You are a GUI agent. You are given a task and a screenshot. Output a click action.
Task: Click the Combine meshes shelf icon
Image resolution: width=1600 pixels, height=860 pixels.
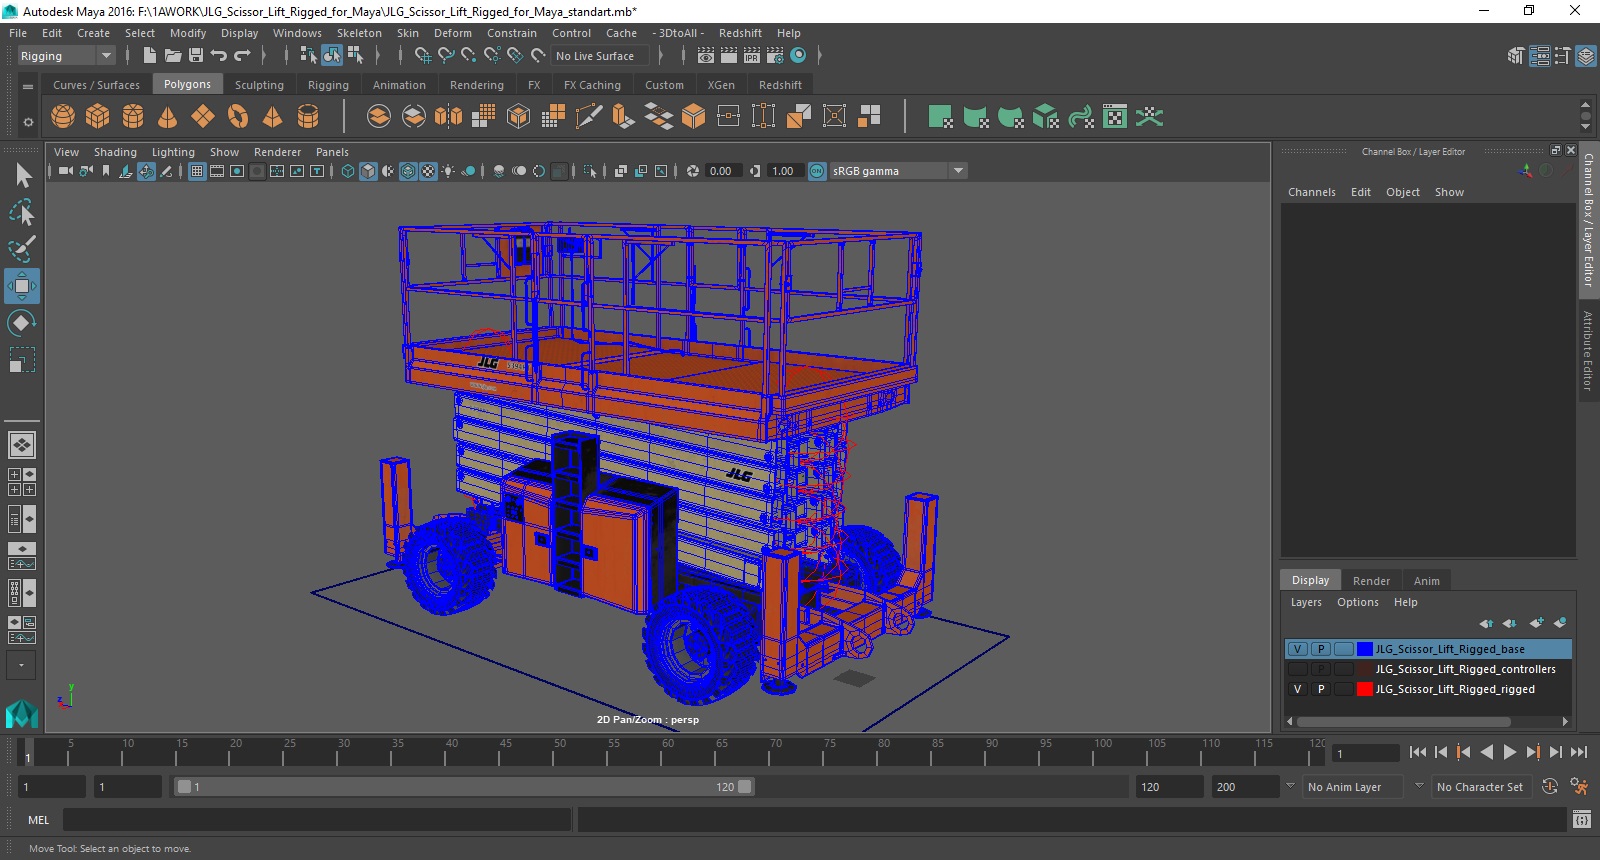tap(379, 117)
